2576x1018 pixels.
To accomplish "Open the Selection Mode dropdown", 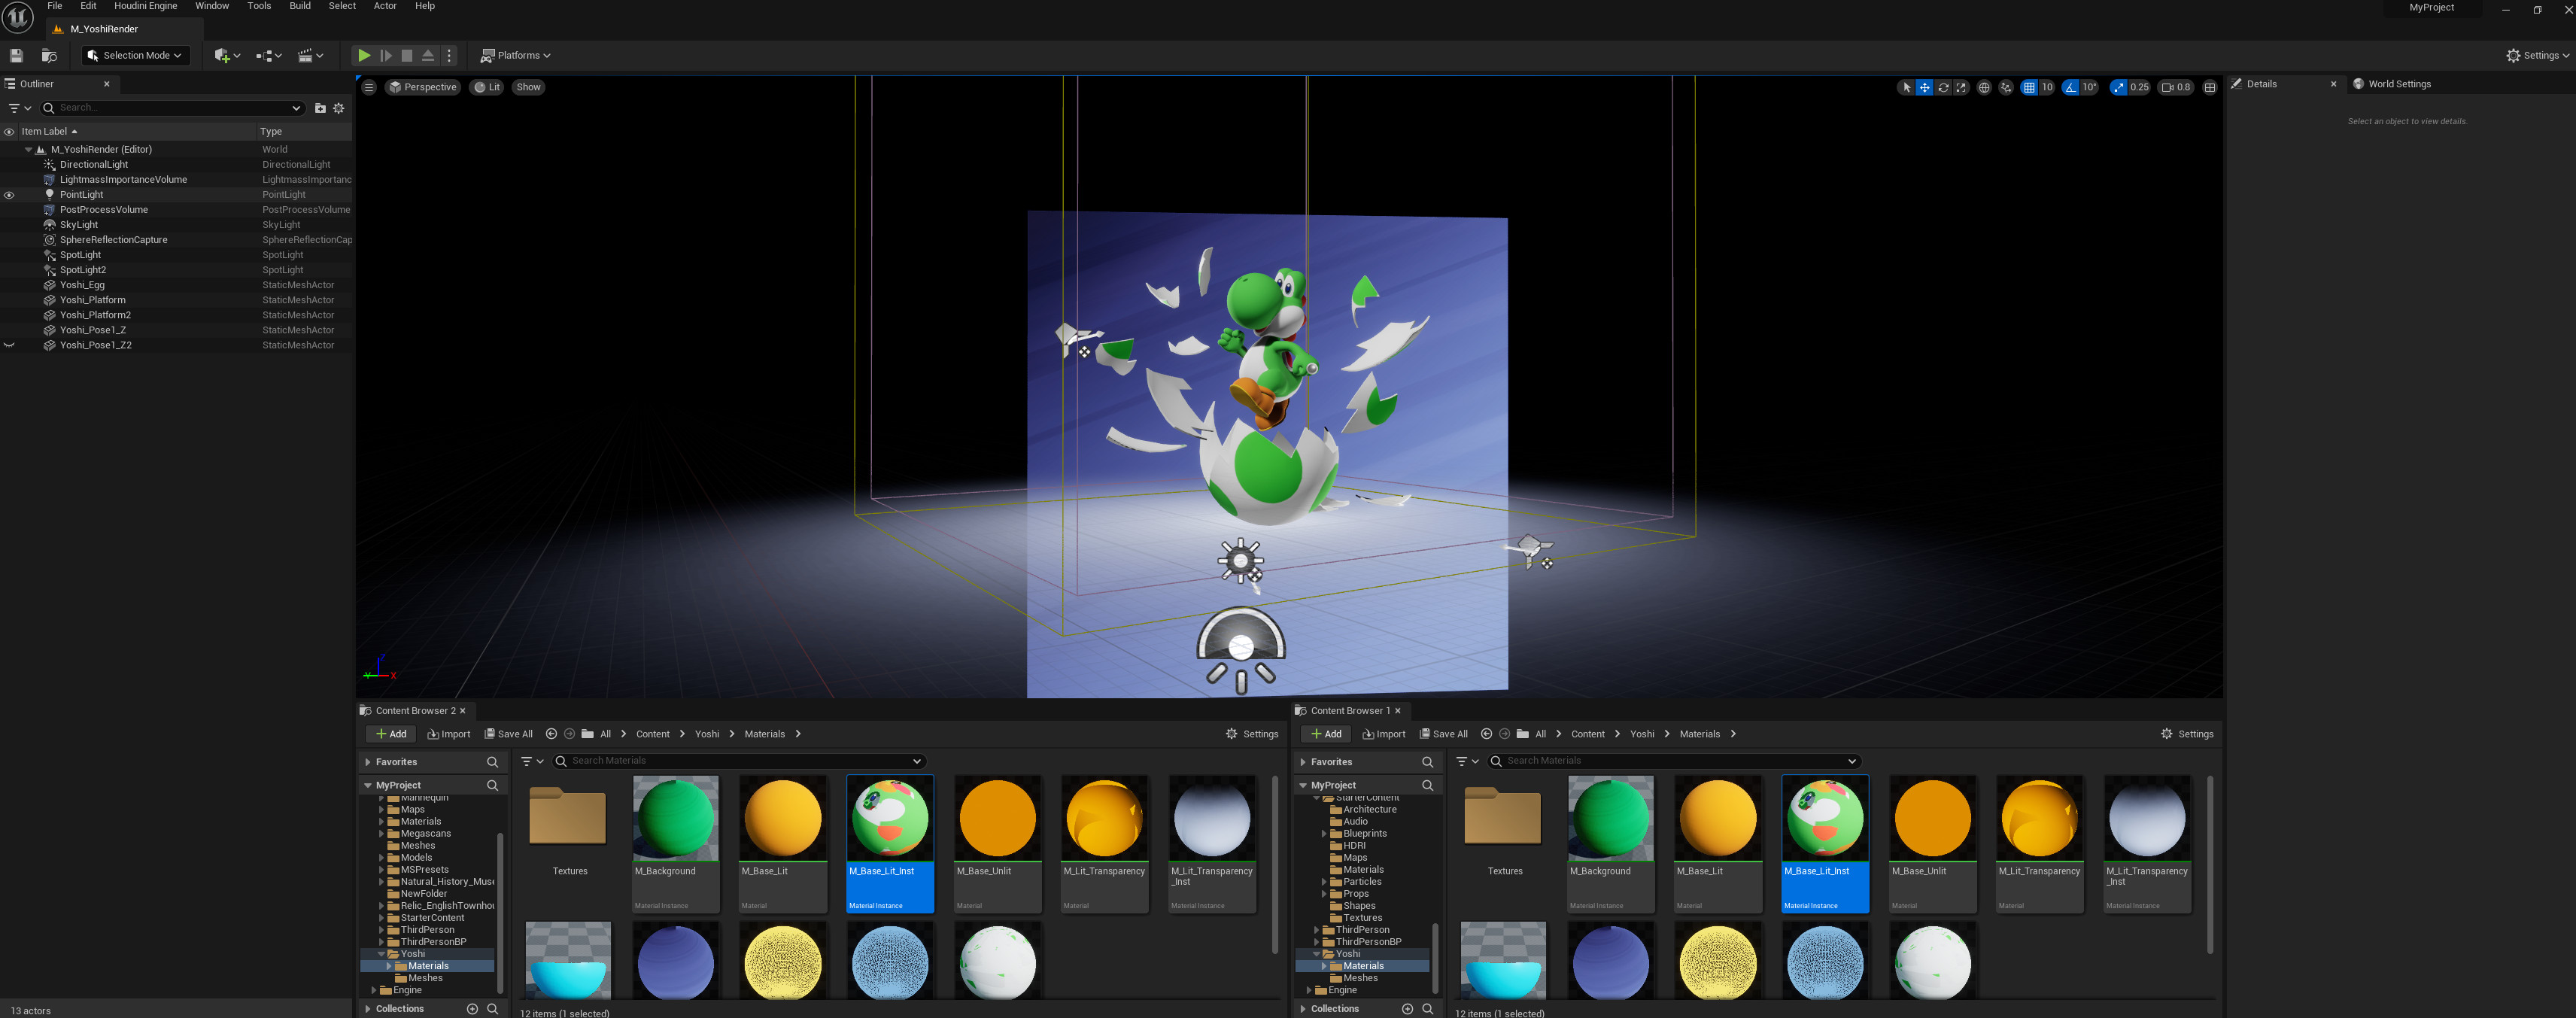I will pos(136,56).
